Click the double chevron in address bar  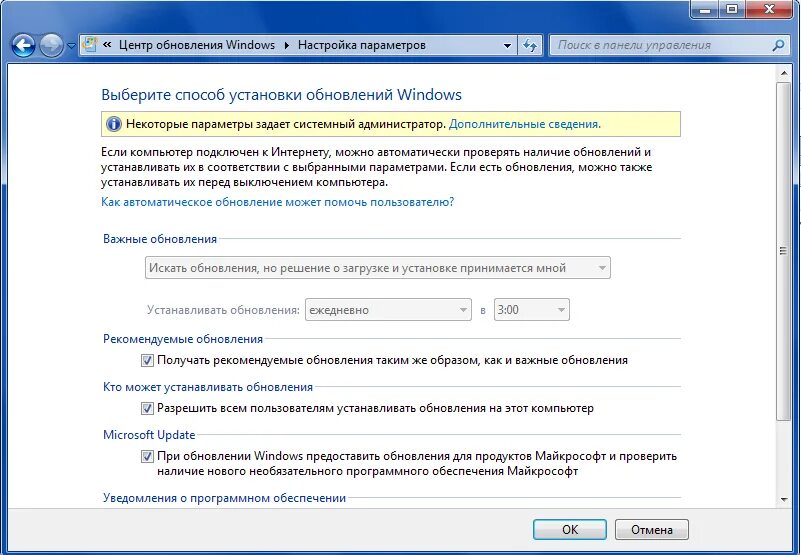tap(107, 45)
